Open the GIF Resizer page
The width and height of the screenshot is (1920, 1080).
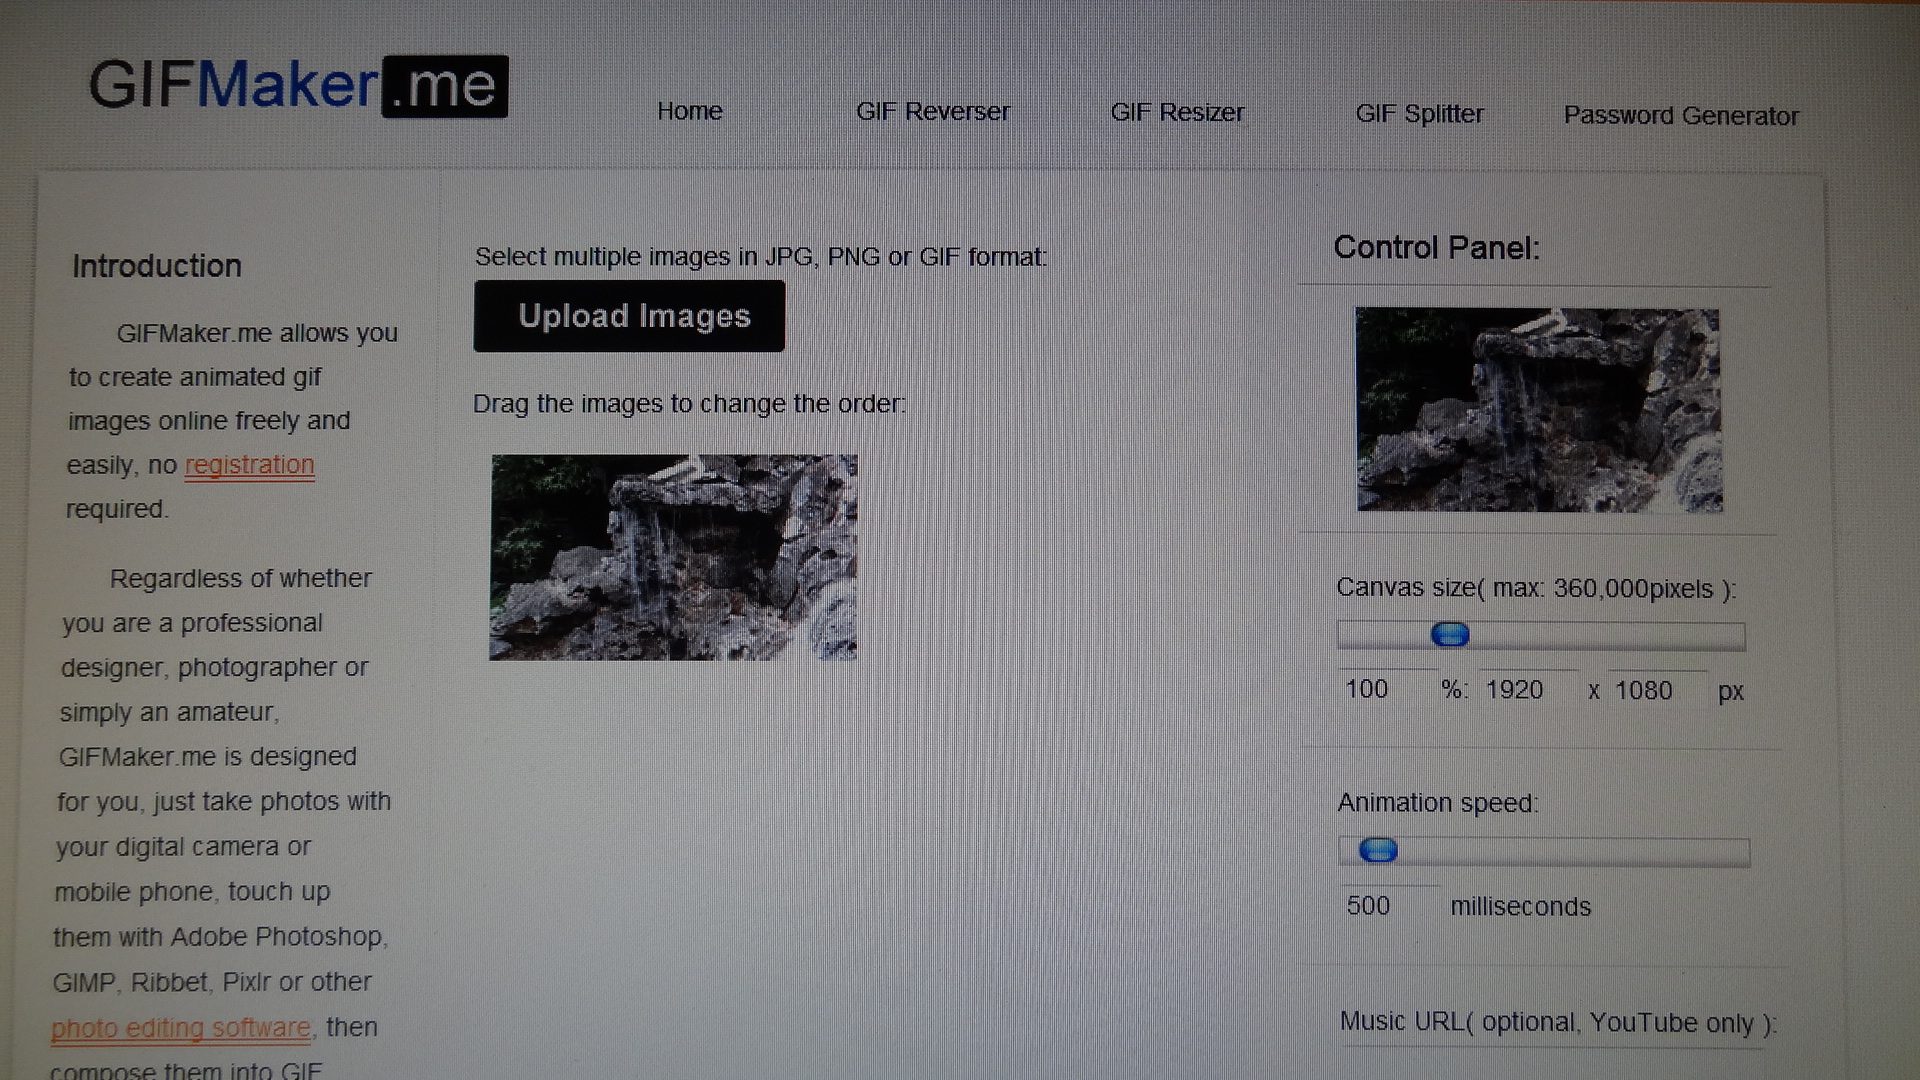click(x=1177, y=113)
